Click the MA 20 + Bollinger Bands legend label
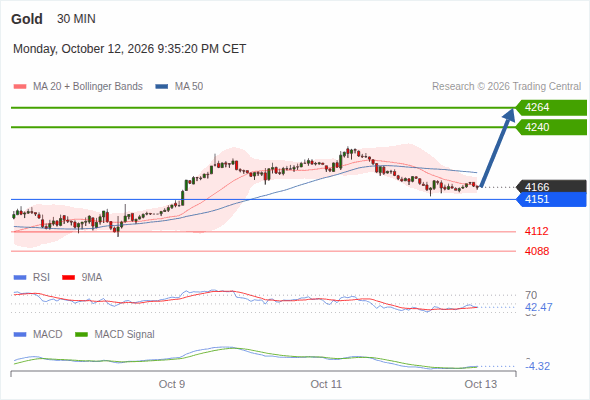 coord(88,87)
